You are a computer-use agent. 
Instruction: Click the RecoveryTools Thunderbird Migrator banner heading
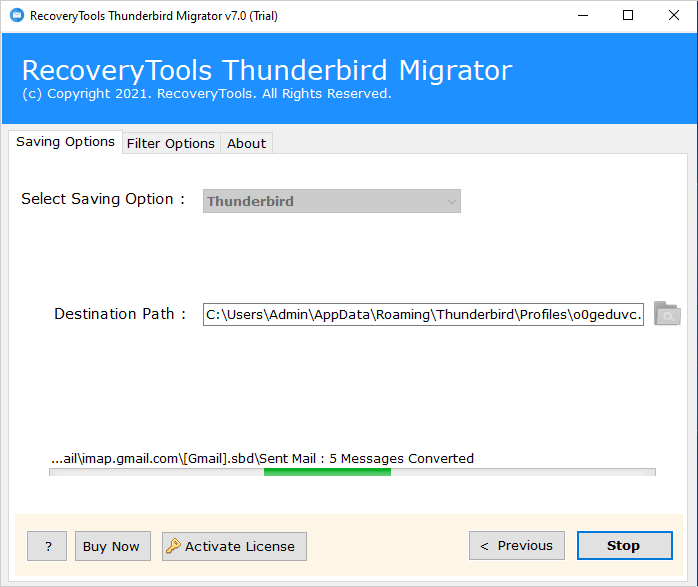pos(267,70)
